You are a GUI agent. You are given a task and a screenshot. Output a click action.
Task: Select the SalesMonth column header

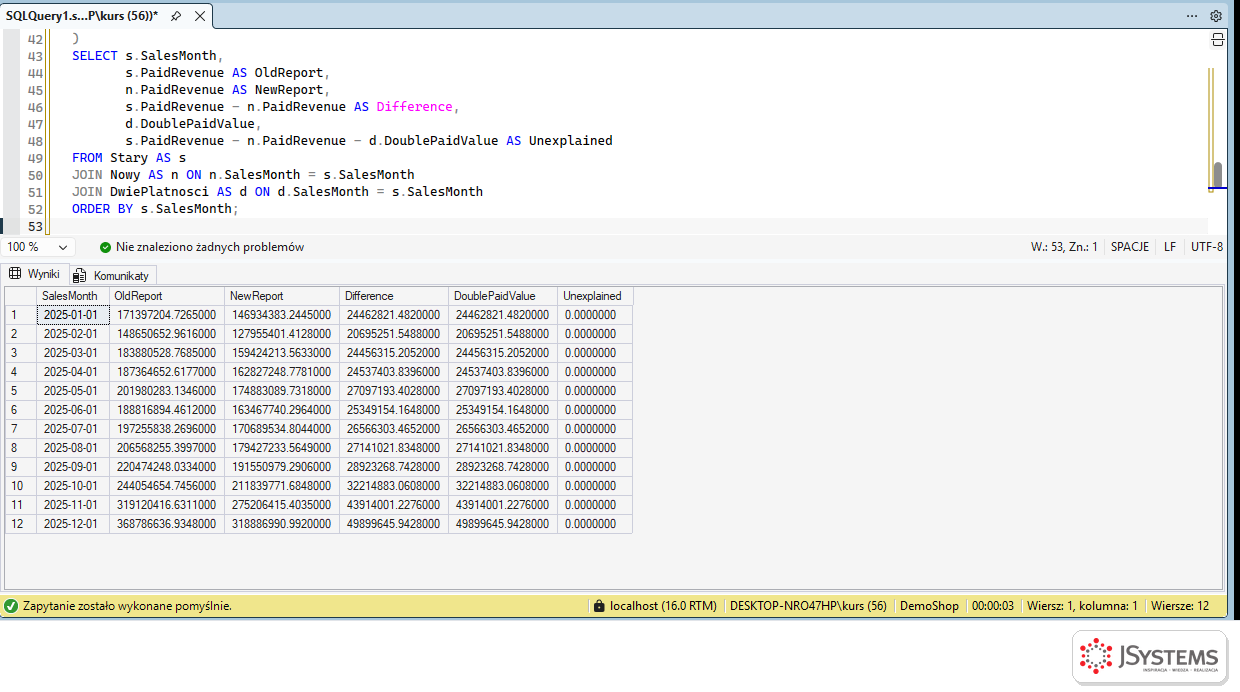(73, 296)
